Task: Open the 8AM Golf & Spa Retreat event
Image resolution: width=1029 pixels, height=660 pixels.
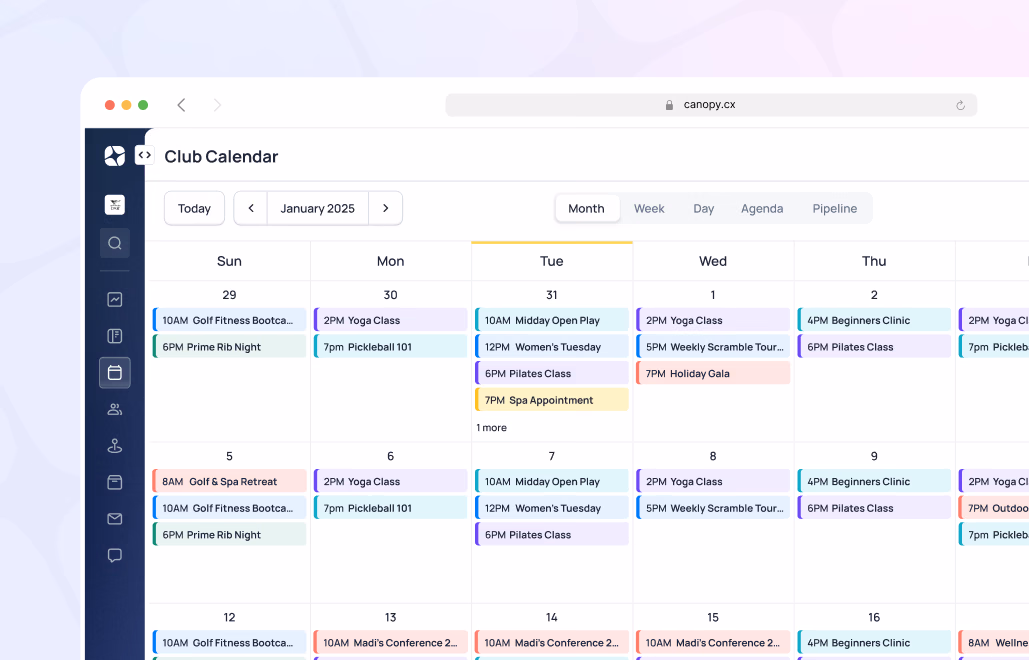Action: (229, 481)
